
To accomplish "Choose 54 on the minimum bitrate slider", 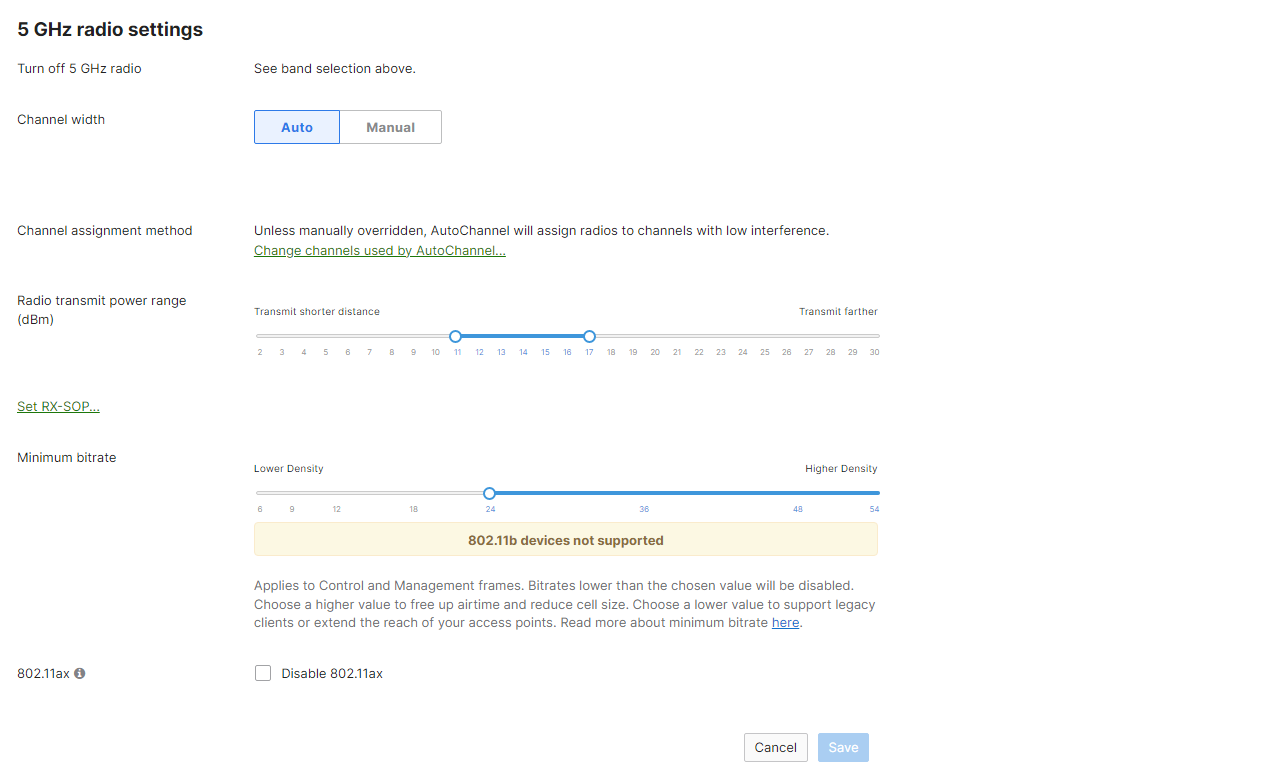I will 875,493.
